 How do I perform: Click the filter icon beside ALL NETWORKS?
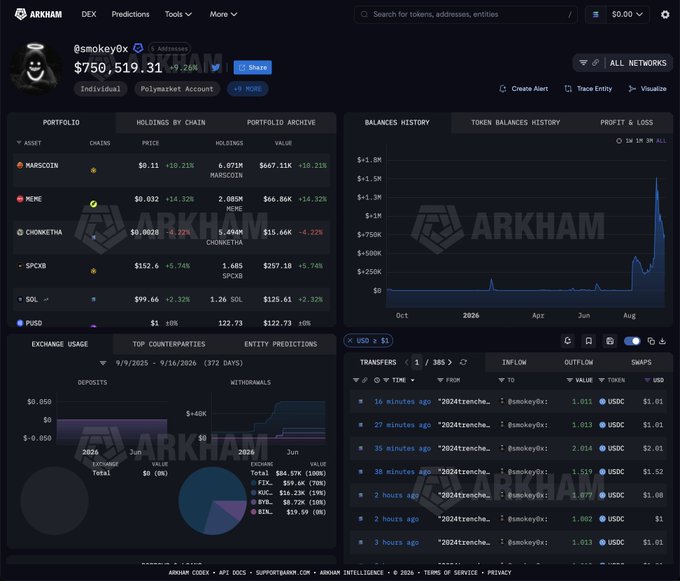[583, 63]
